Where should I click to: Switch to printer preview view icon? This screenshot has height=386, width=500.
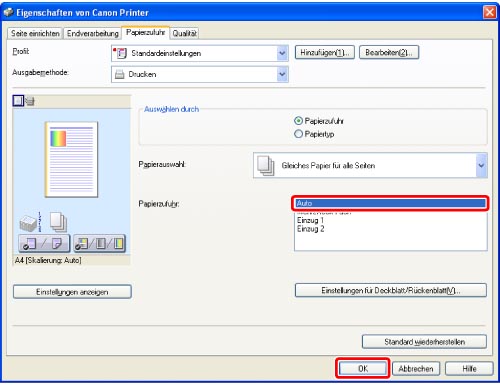(x=30, y=101)
